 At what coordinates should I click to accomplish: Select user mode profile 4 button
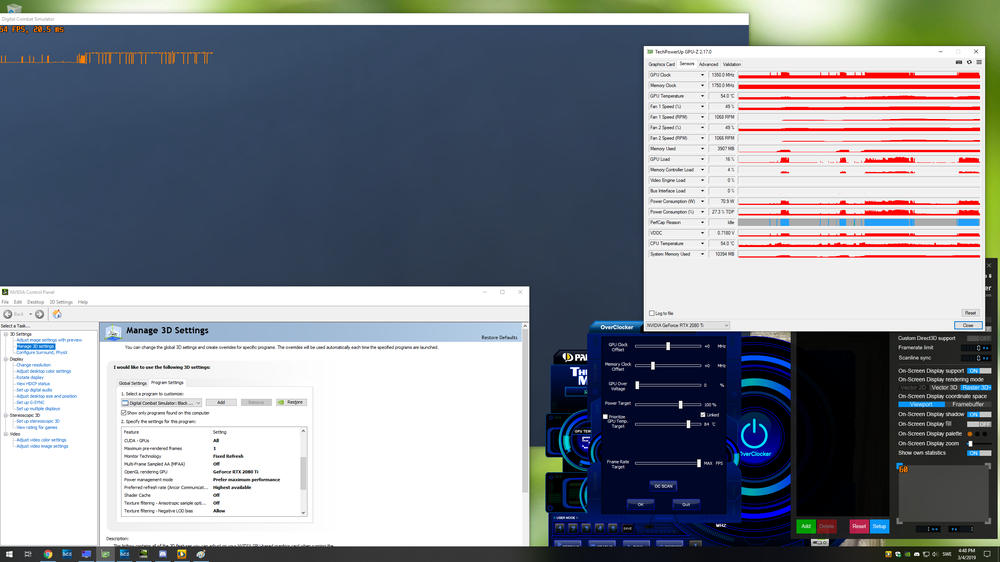599,528
